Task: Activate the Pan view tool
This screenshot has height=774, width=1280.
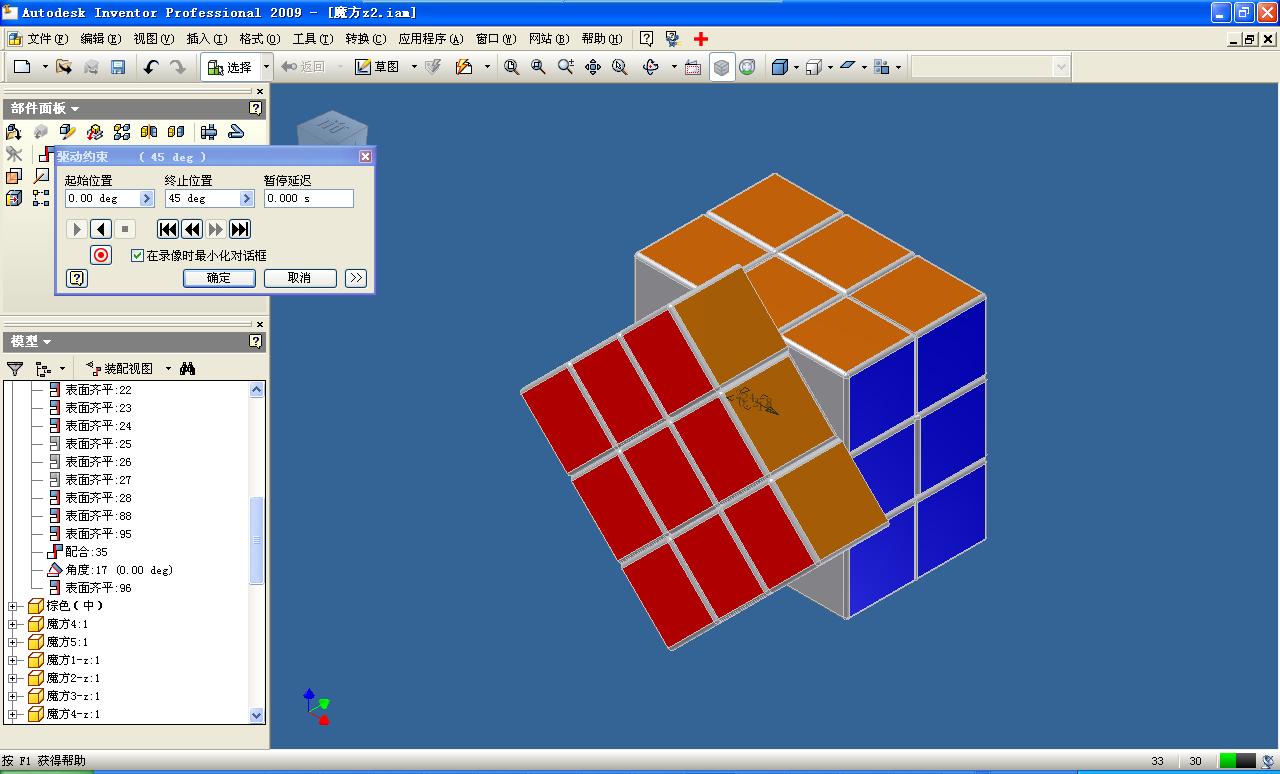Action: (x=592, y=67)
